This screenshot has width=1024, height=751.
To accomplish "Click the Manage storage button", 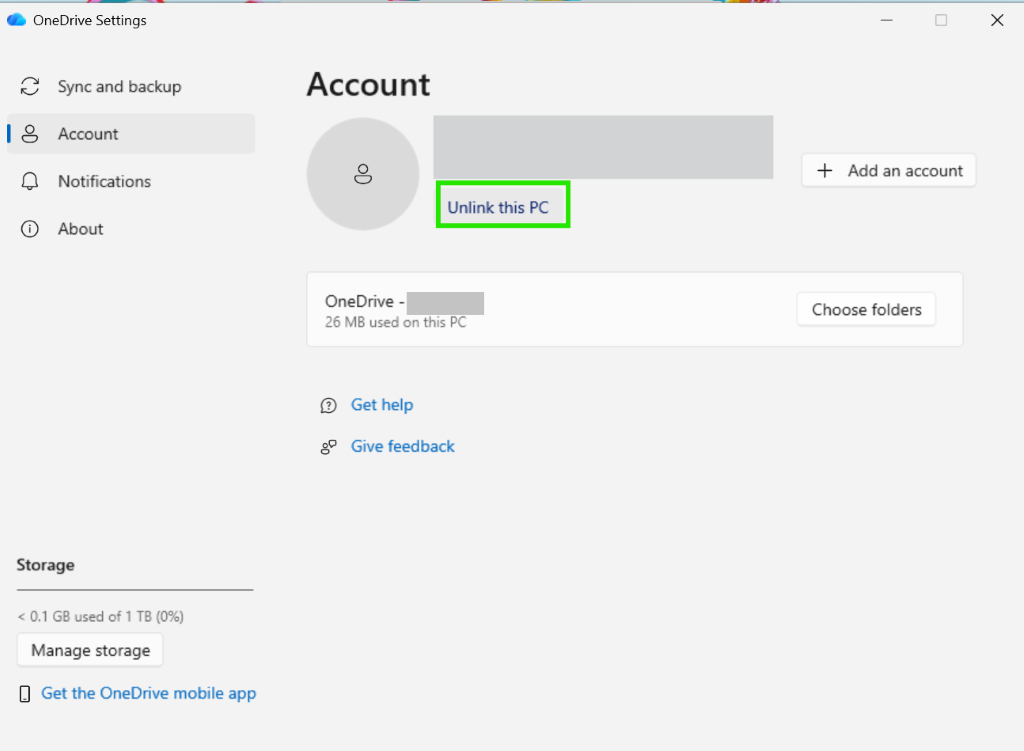I will tap(91, 650).
